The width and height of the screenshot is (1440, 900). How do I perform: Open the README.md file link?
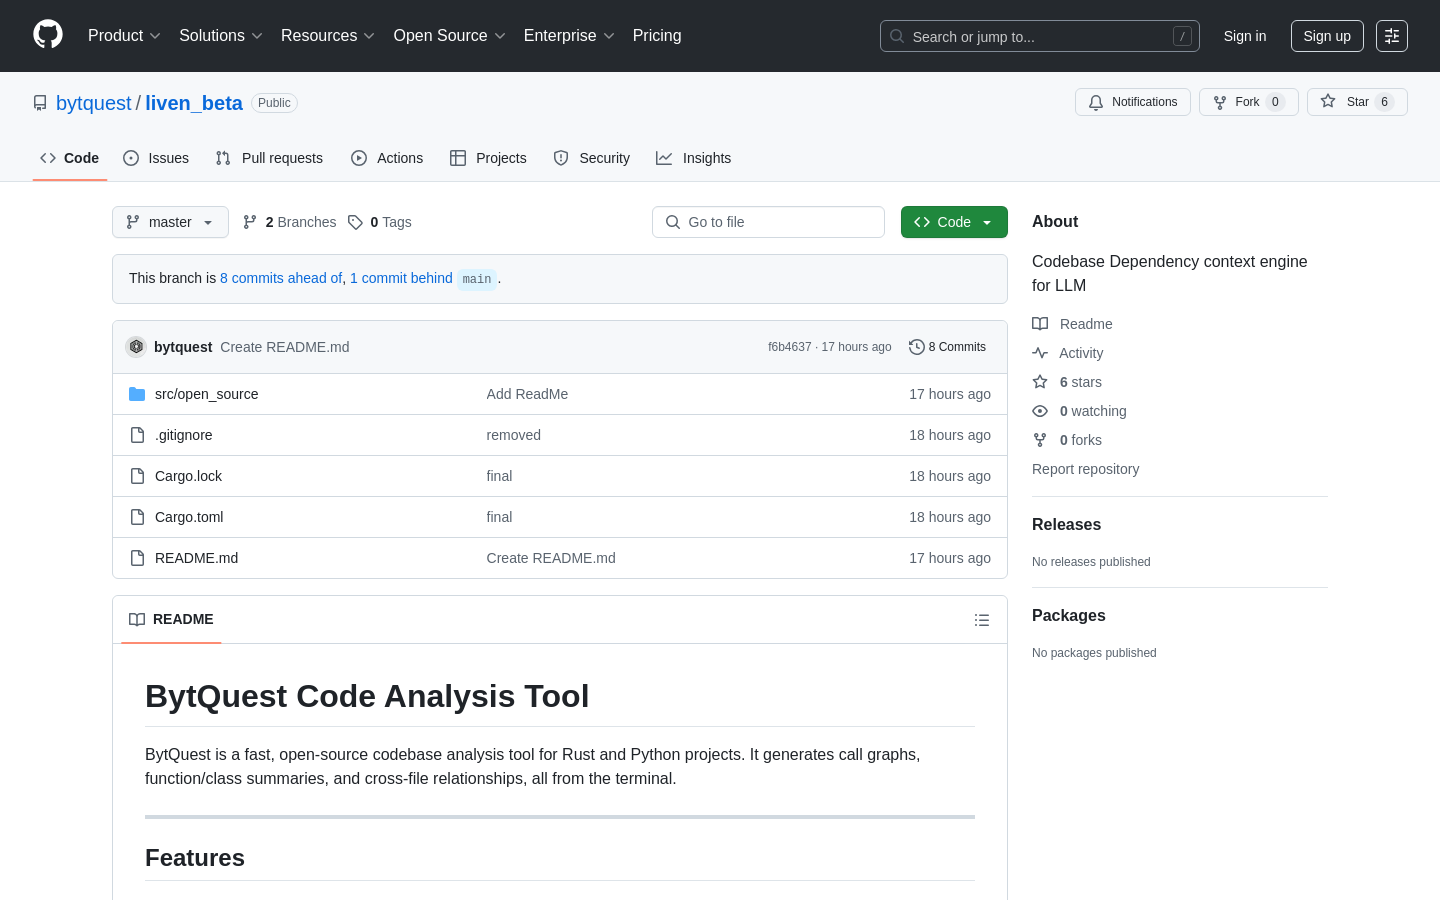(196, 558)
